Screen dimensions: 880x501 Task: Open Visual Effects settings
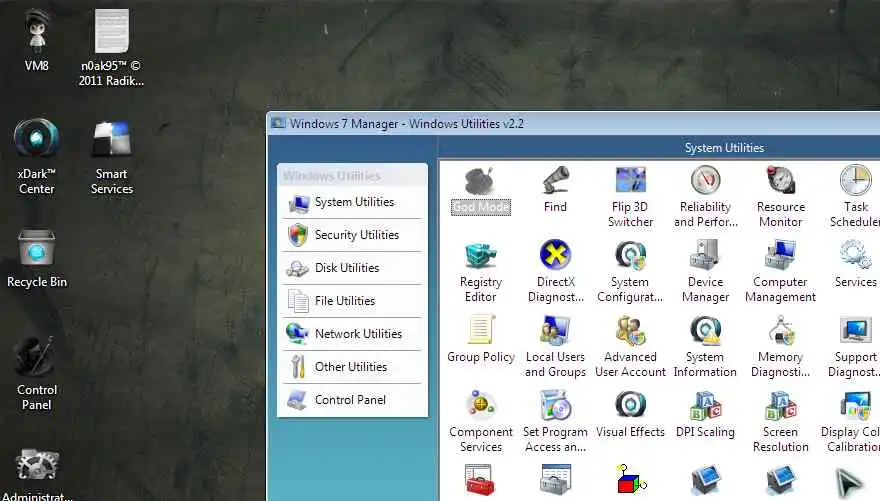click(630, 415)
